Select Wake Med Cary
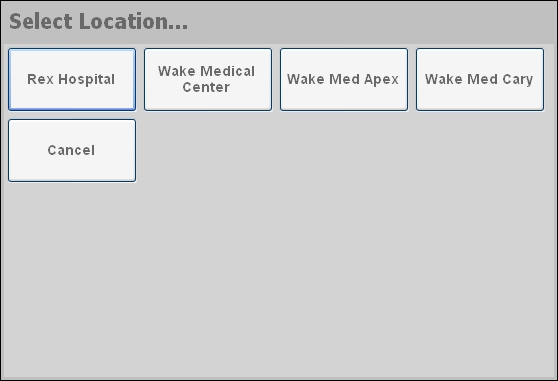Screen dimensions: 558x381 pos(480,79)
